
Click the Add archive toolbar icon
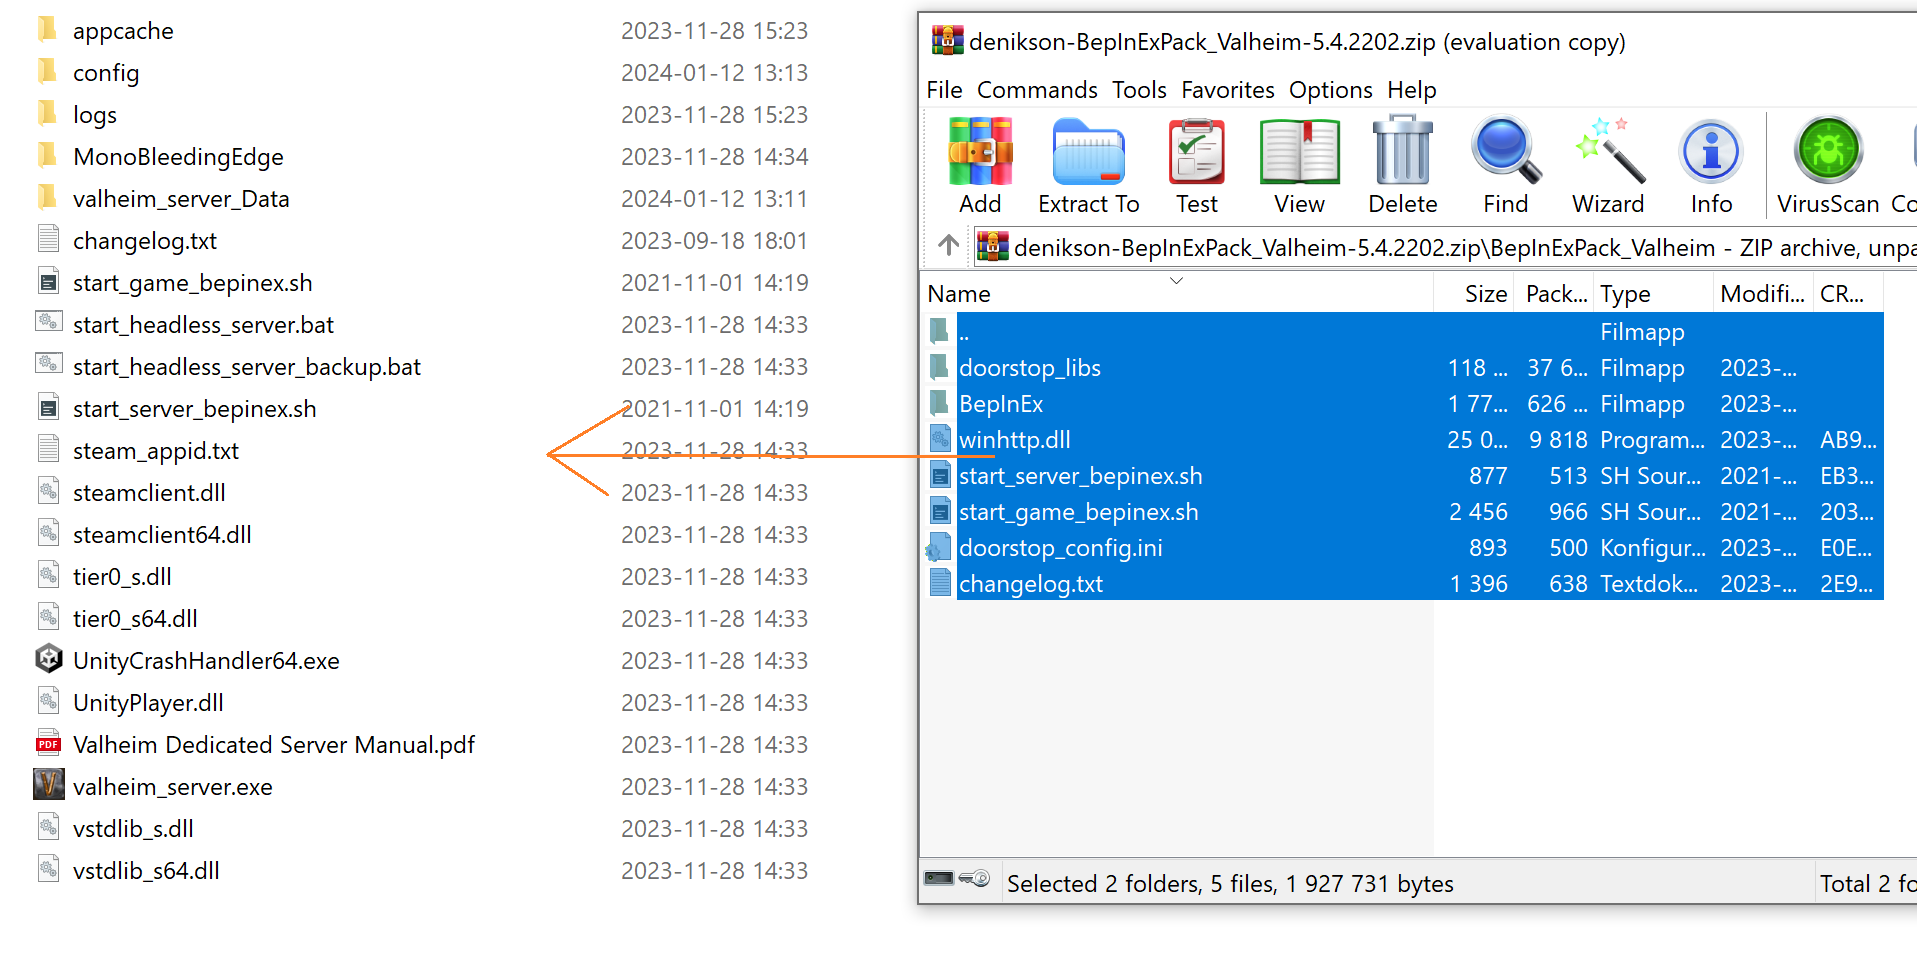[x=980, y=165]
